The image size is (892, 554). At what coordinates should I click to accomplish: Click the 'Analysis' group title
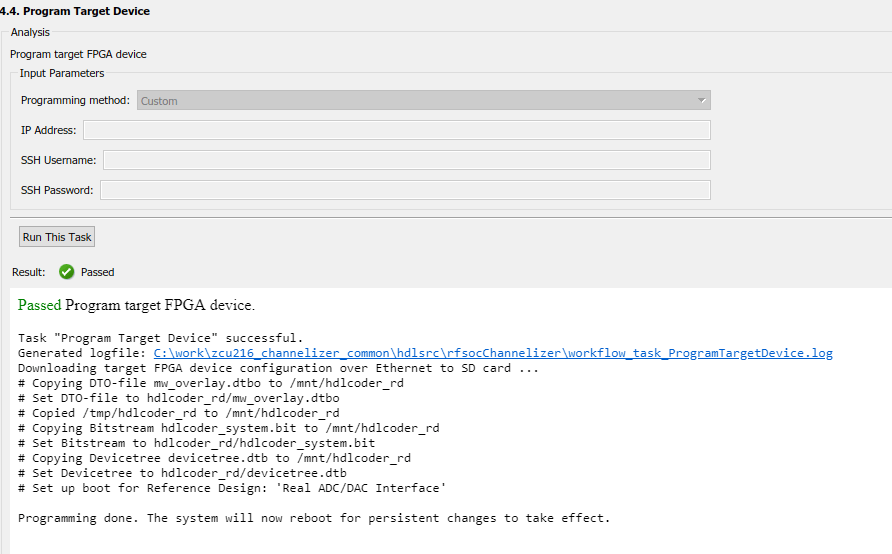click(30, 33)
